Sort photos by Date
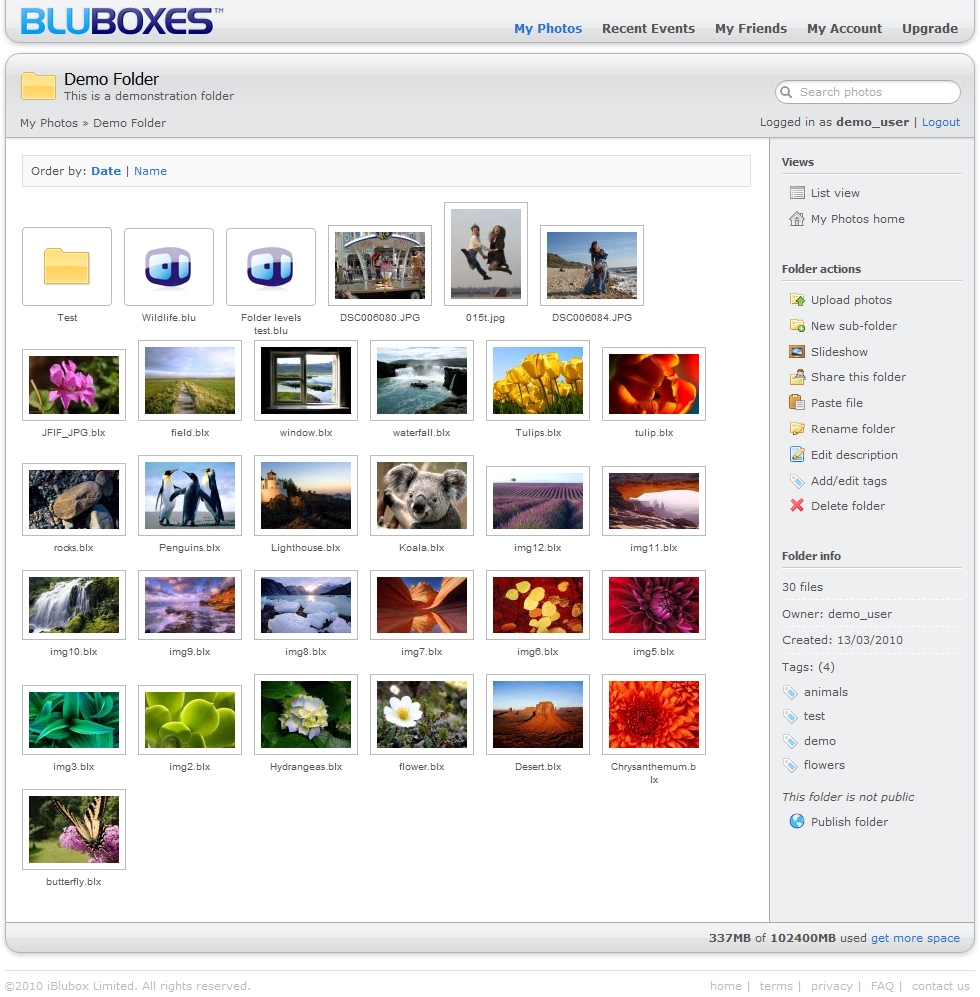Image resolution: width=980 pixels, height=997 pixels. (106, 171)
